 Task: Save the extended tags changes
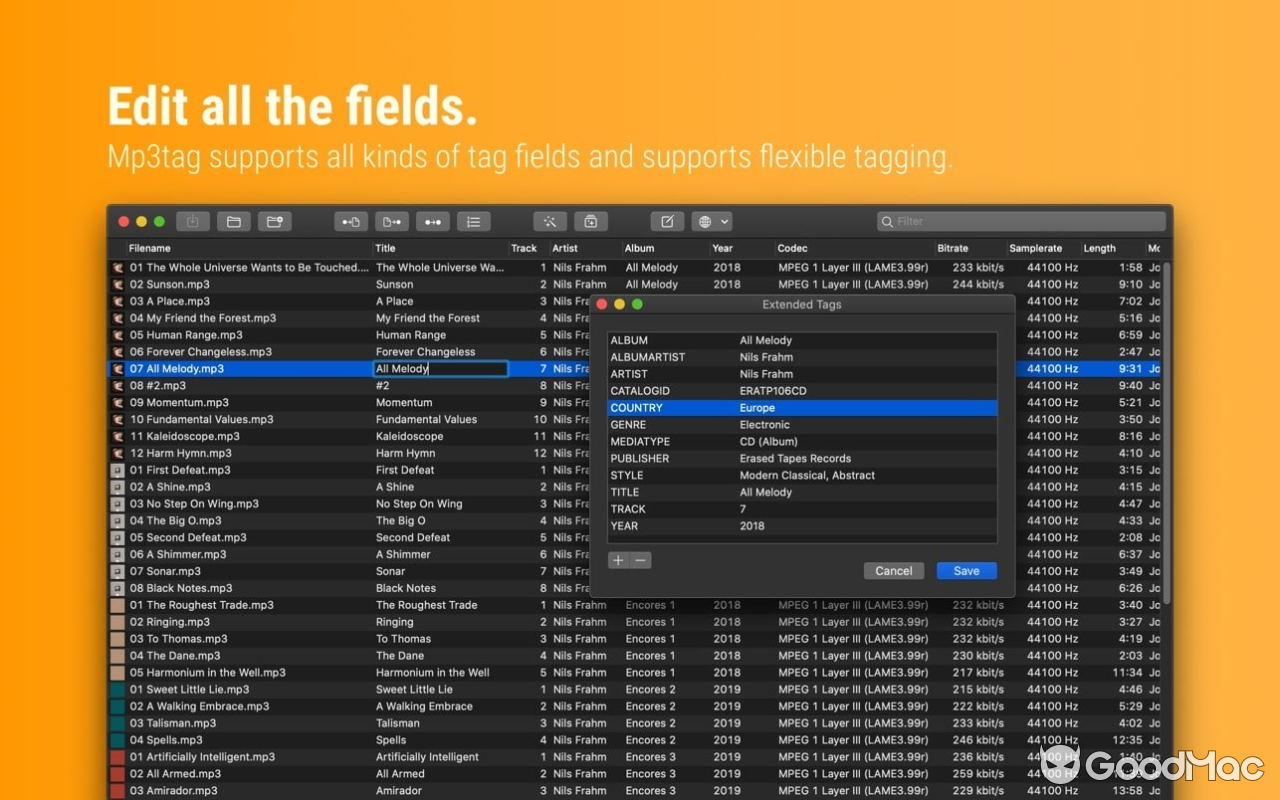(965, 570)
